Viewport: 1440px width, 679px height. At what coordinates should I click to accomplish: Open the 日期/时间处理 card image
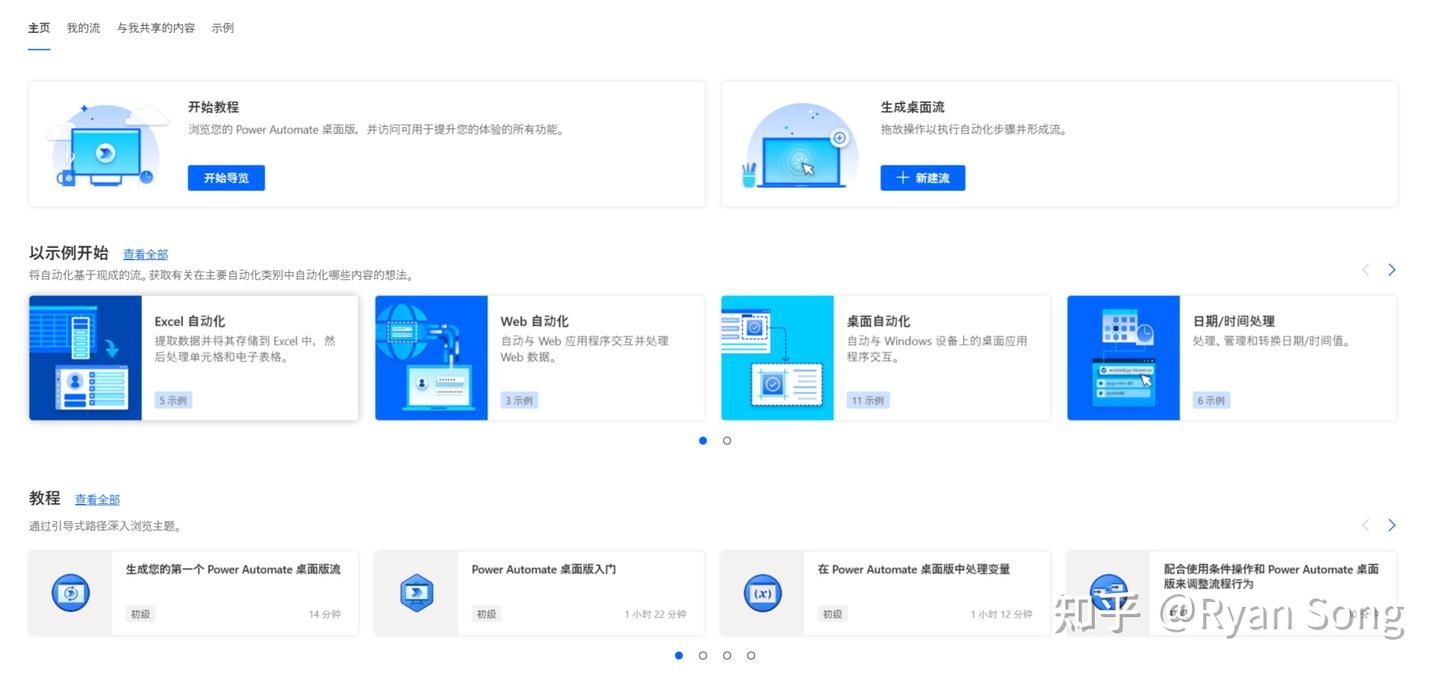[1124, 358]
